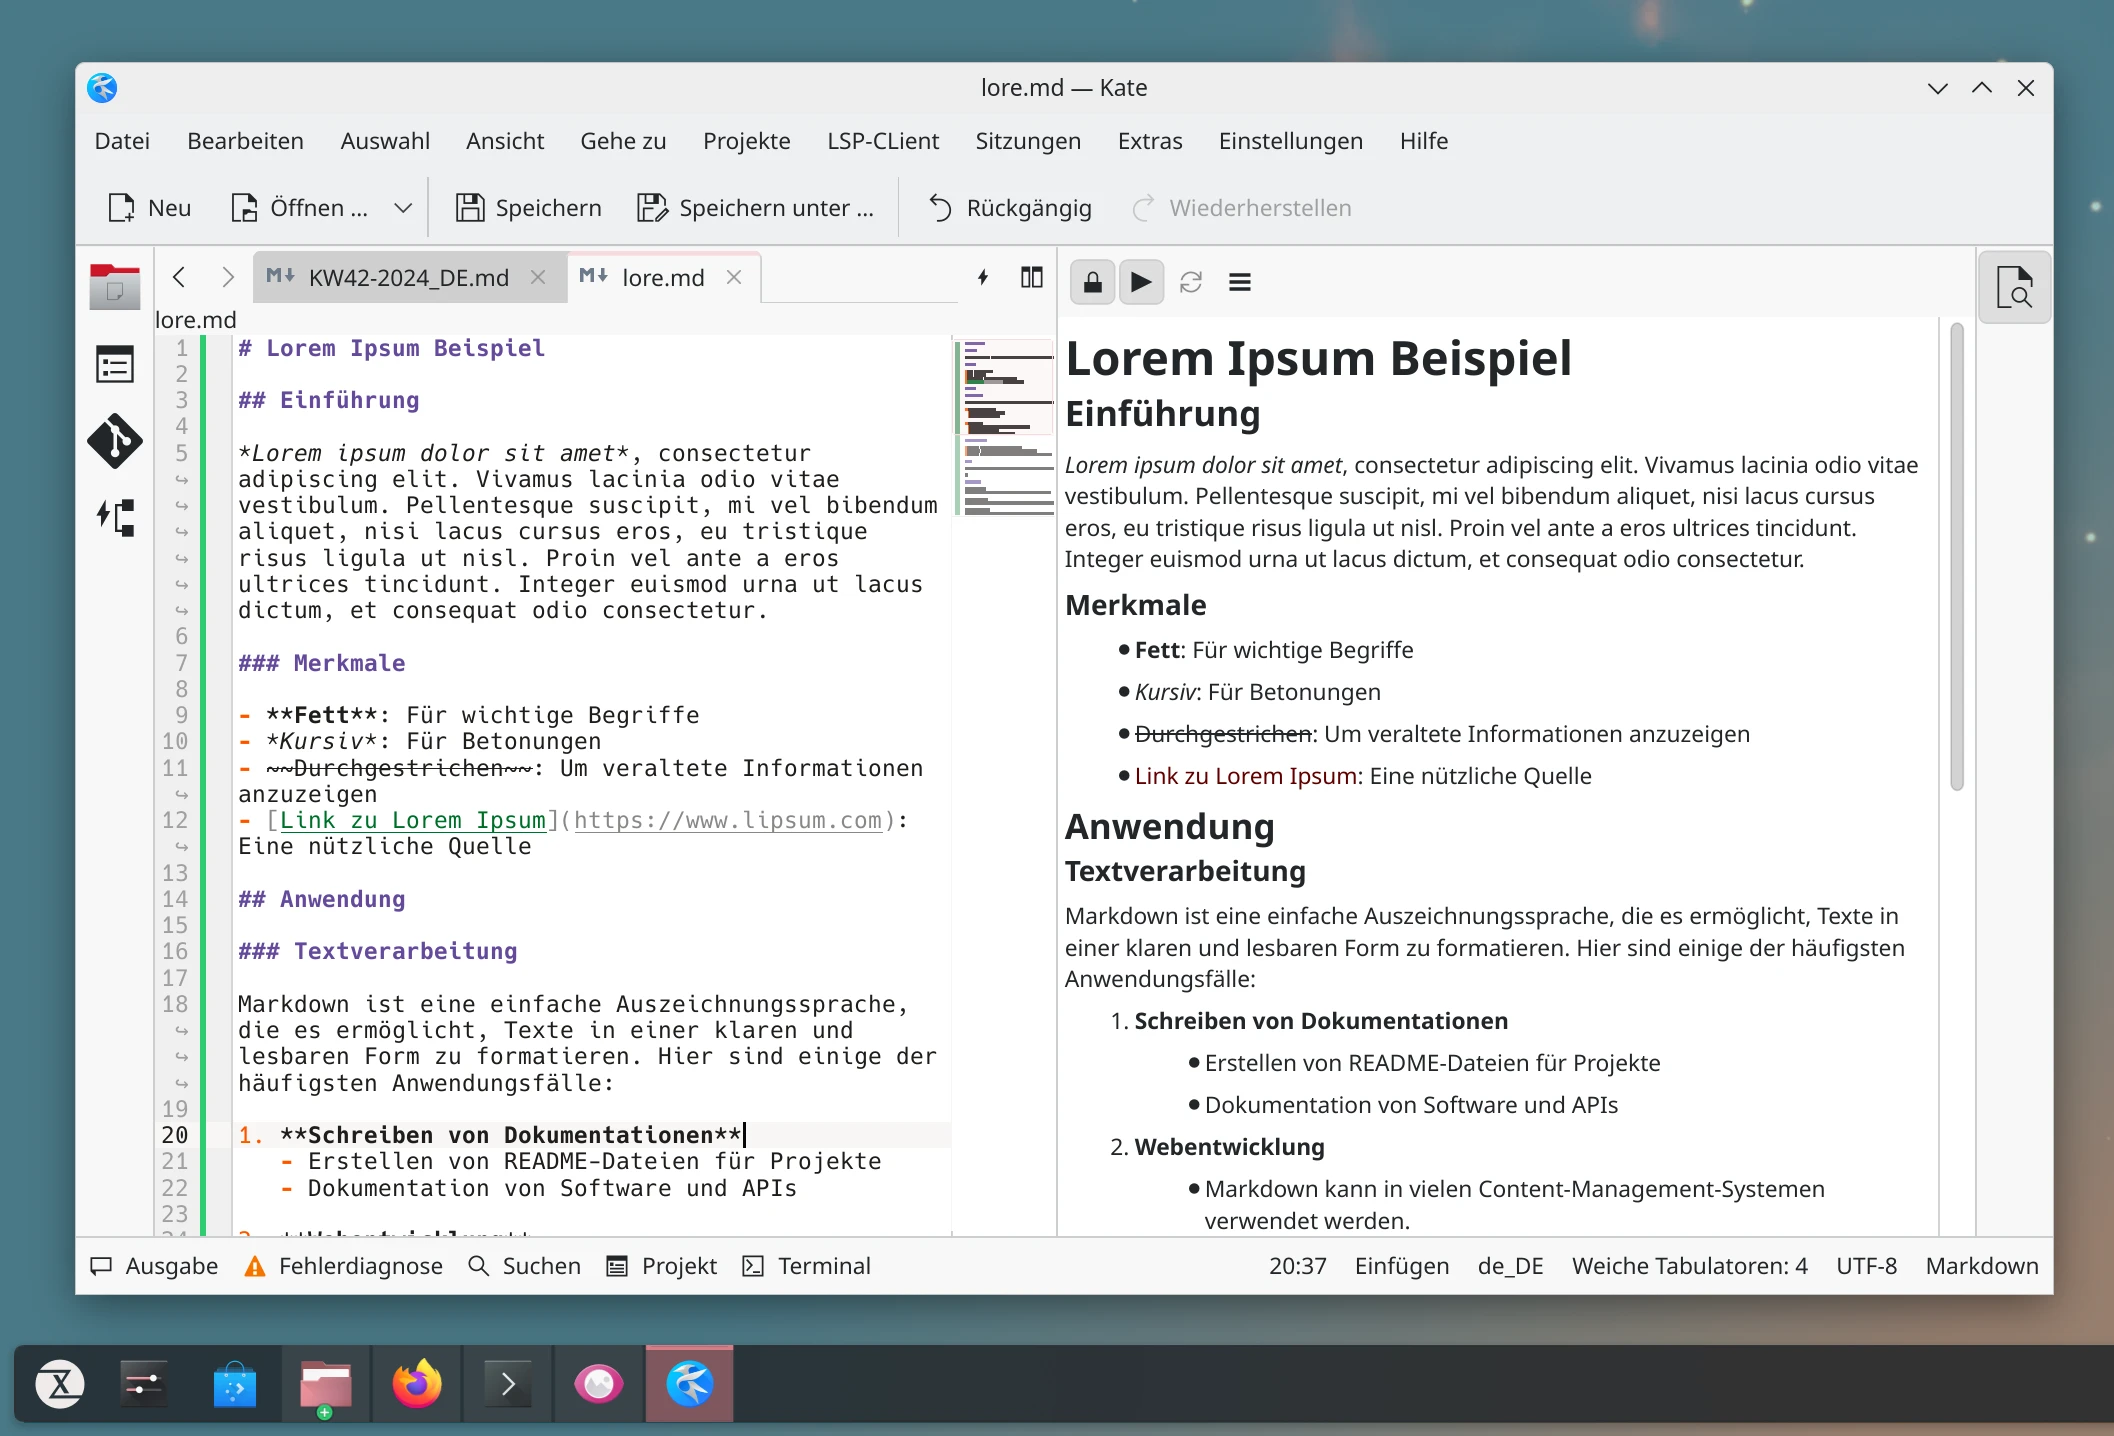Open the file manager folder in taskbar
The width and height of the screenshot is (2114, 1436).
[x=326, y=1386]
